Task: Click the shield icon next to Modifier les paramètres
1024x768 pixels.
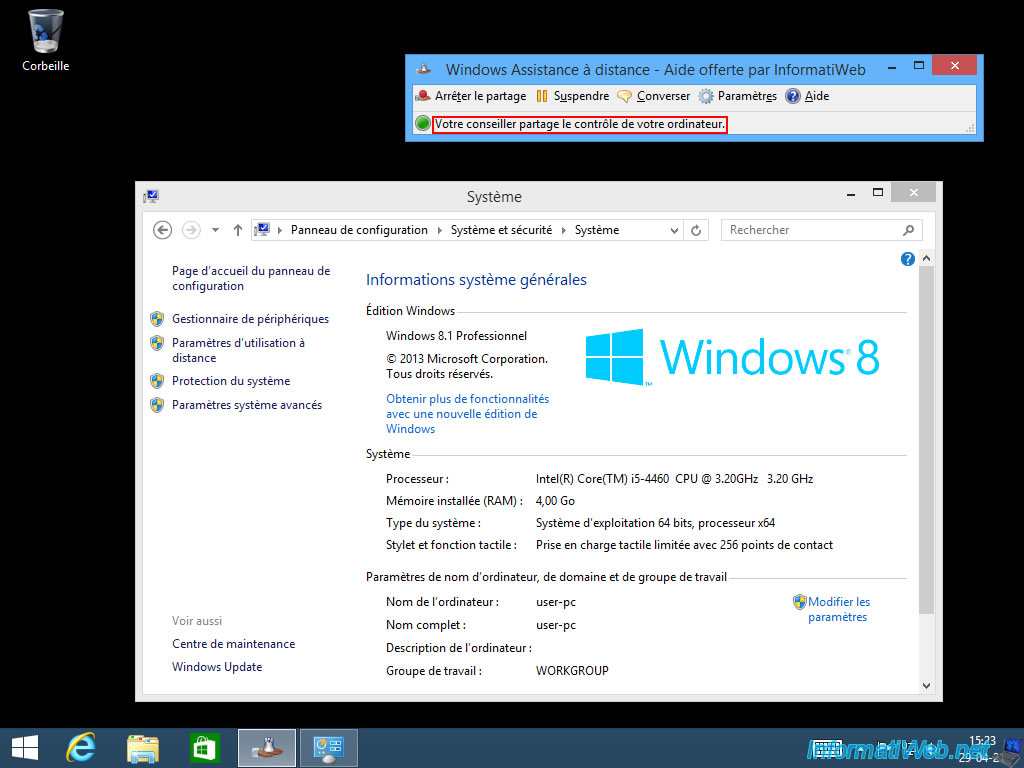Action: click(x=800, y=602)
